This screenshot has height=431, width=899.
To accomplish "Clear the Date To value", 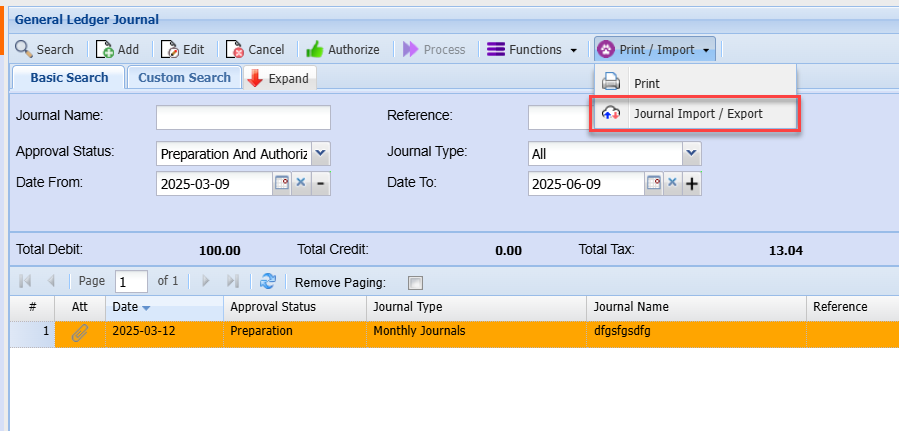I will (x=673, y=183).
